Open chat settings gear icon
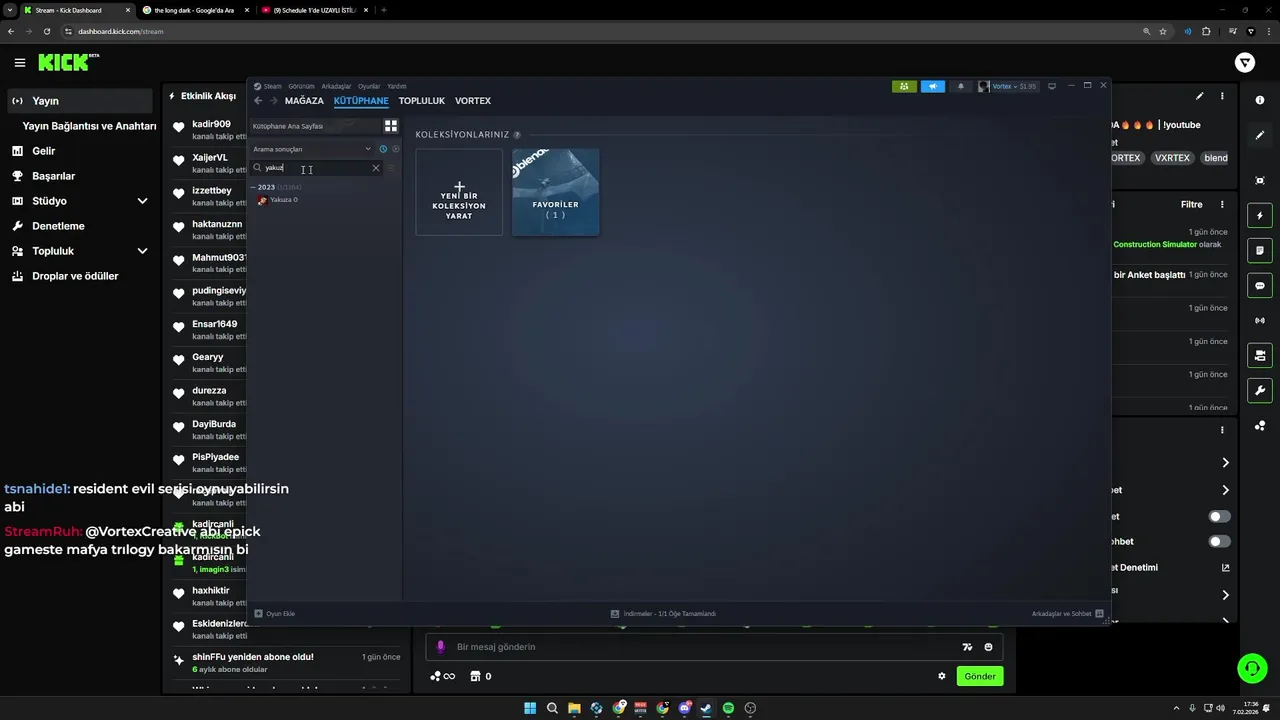 (x=942, y=676)
